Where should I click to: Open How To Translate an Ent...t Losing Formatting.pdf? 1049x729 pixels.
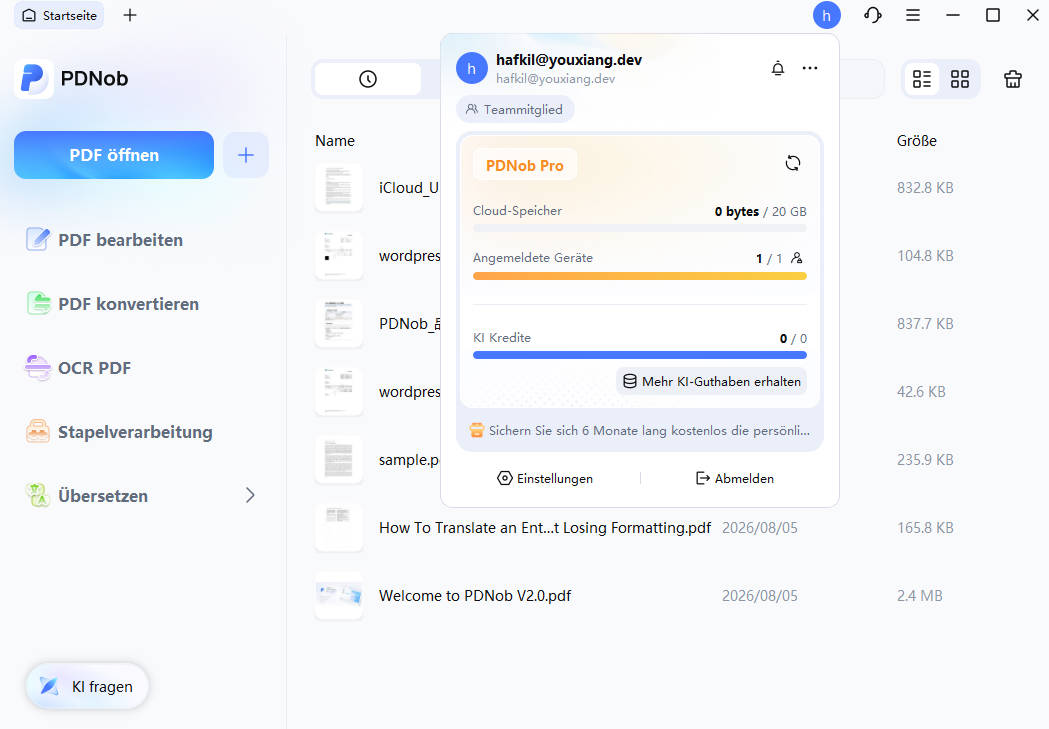(x=545, y=528)
